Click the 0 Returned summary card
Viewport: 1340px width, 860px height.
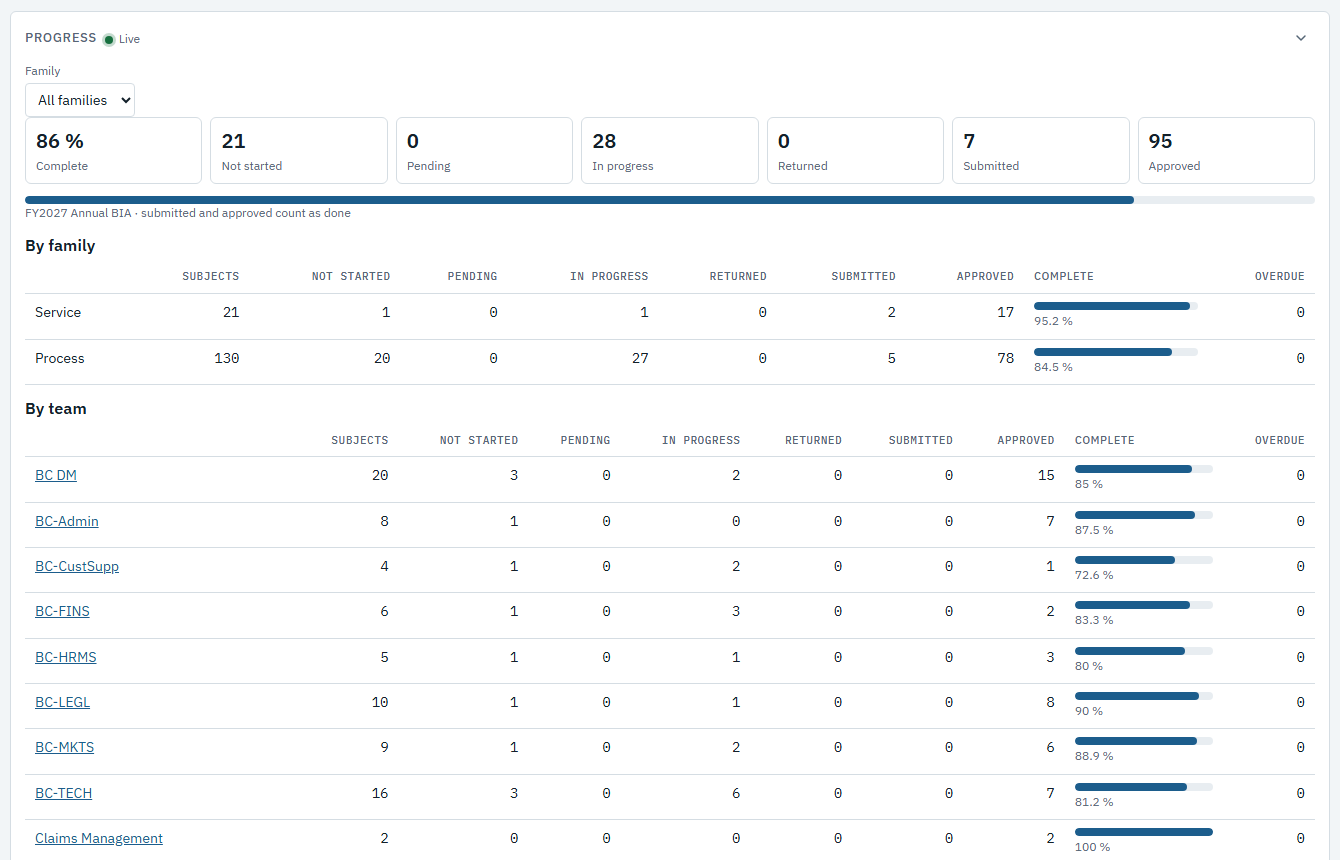pyautogui.click(x=855, y=151)
